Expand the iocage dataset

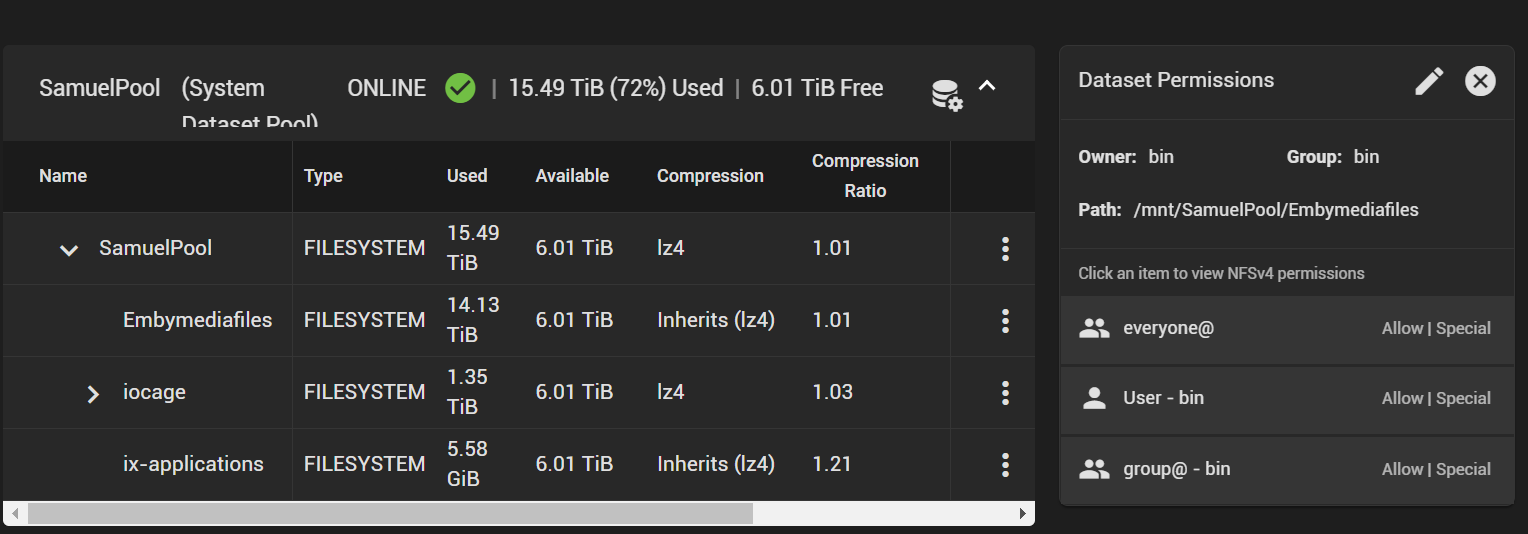[x=93, y=393]
